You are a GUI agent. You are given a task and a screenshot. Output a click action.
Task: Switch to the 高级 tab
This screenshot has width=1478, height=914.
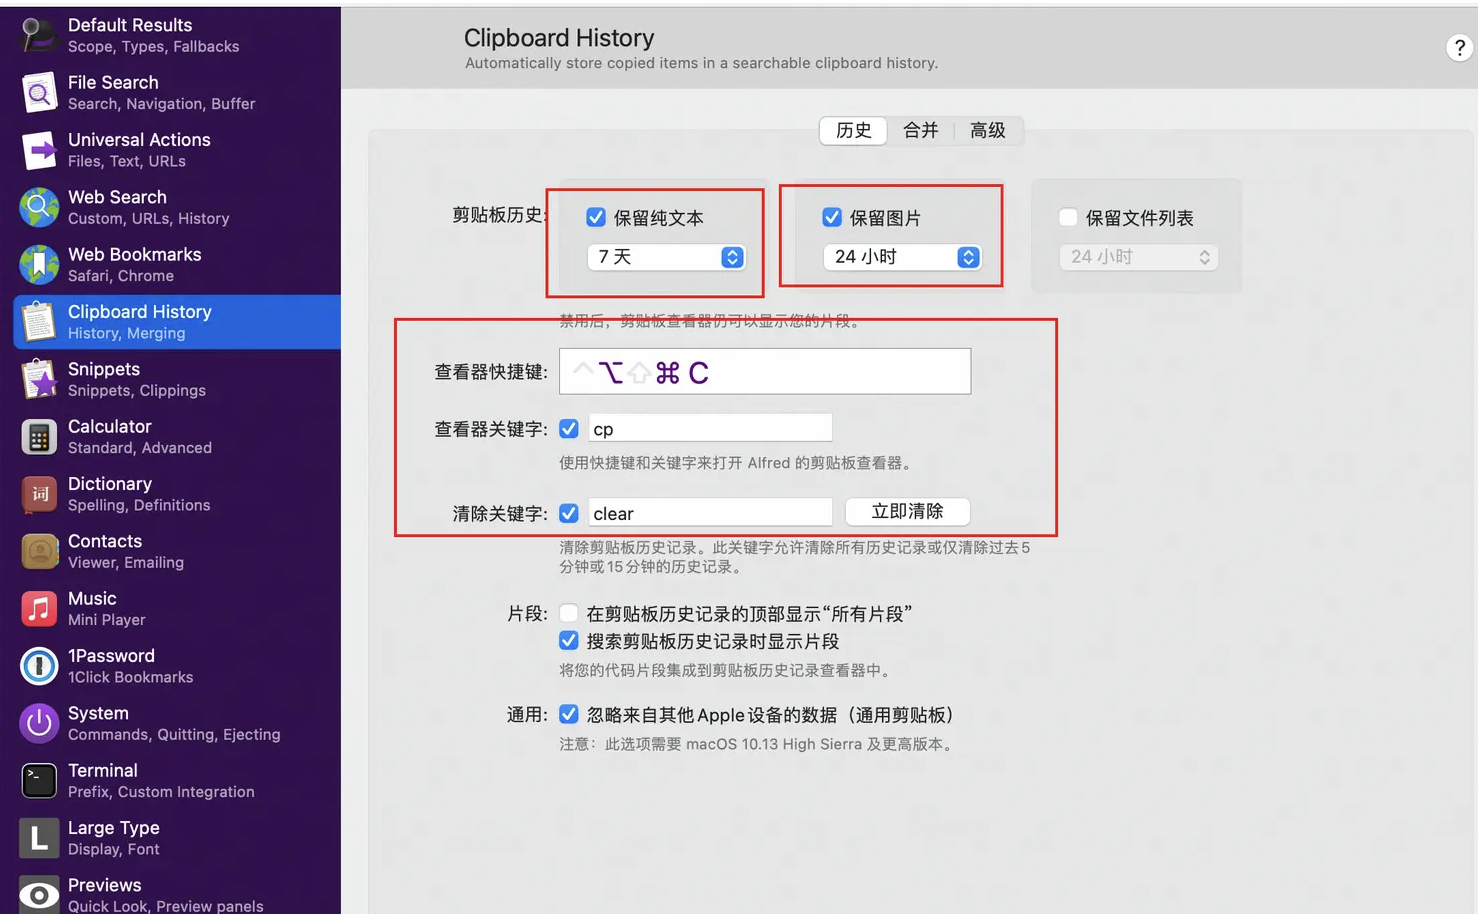click(988, 130)
